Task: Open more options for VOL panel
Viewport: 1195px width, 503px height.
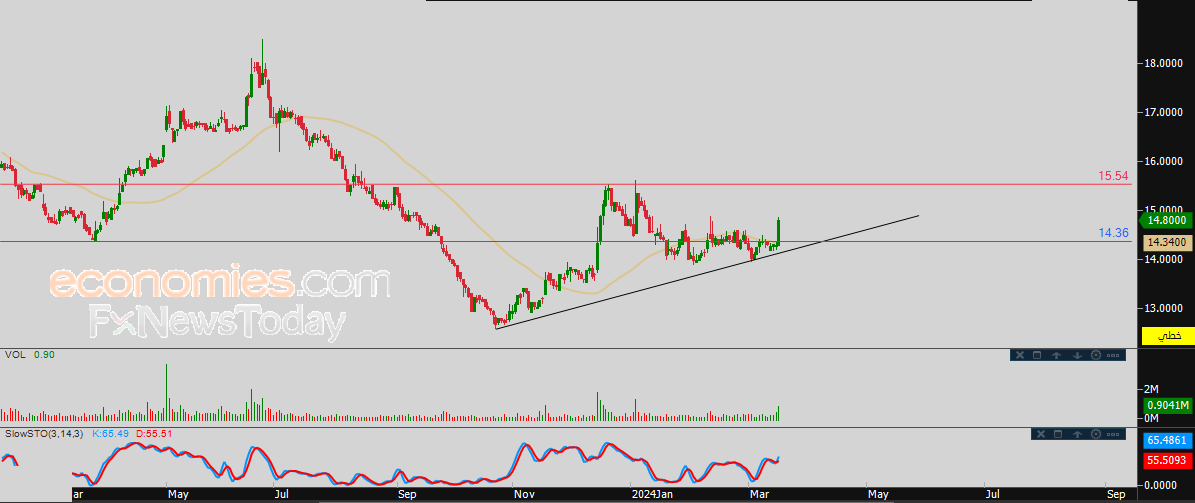Action: [x=1113, y=355]
